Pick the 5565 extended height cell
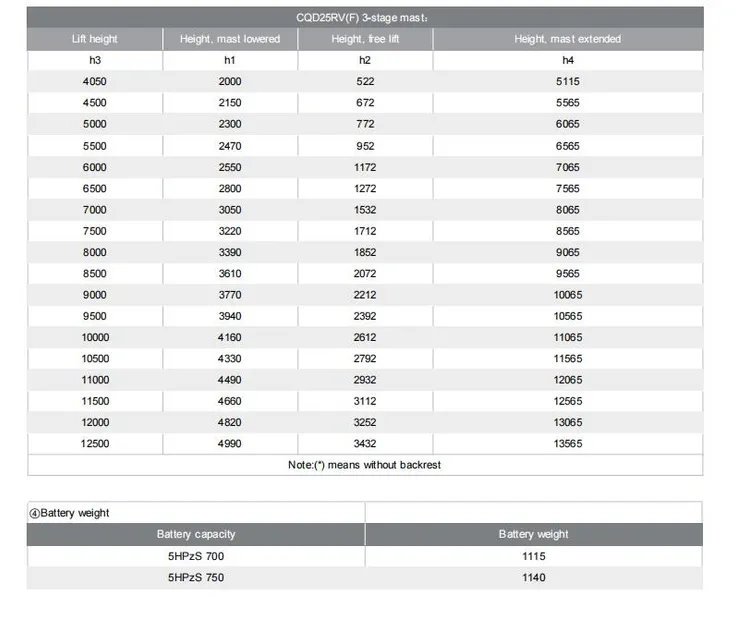 tap(567, 103)
